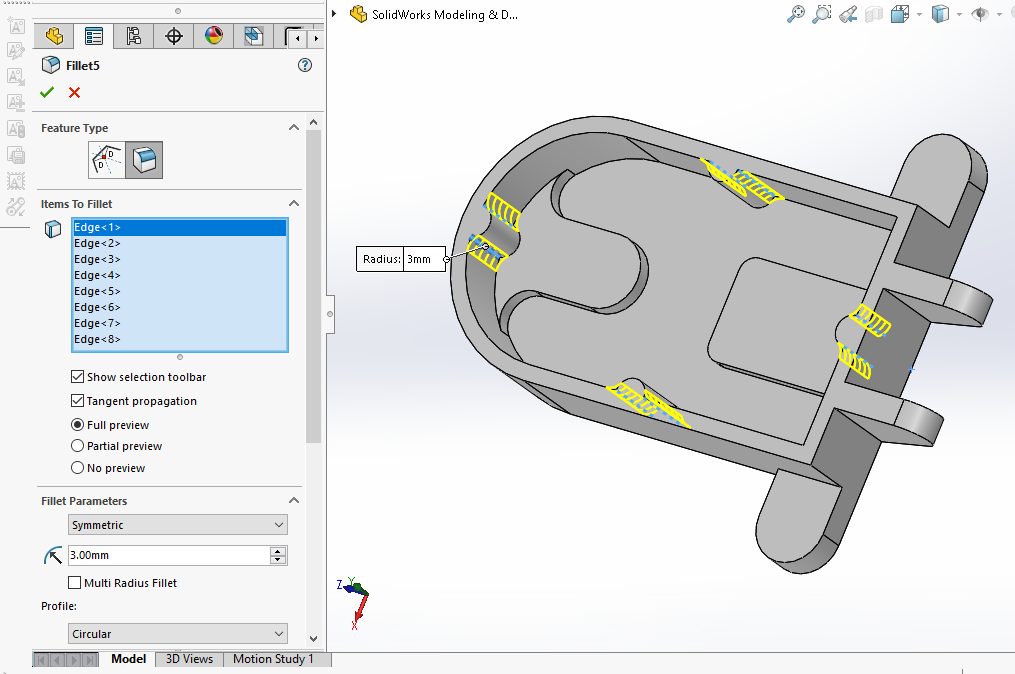Open the Symmetric fillet method dropdown

coord(178,525)
